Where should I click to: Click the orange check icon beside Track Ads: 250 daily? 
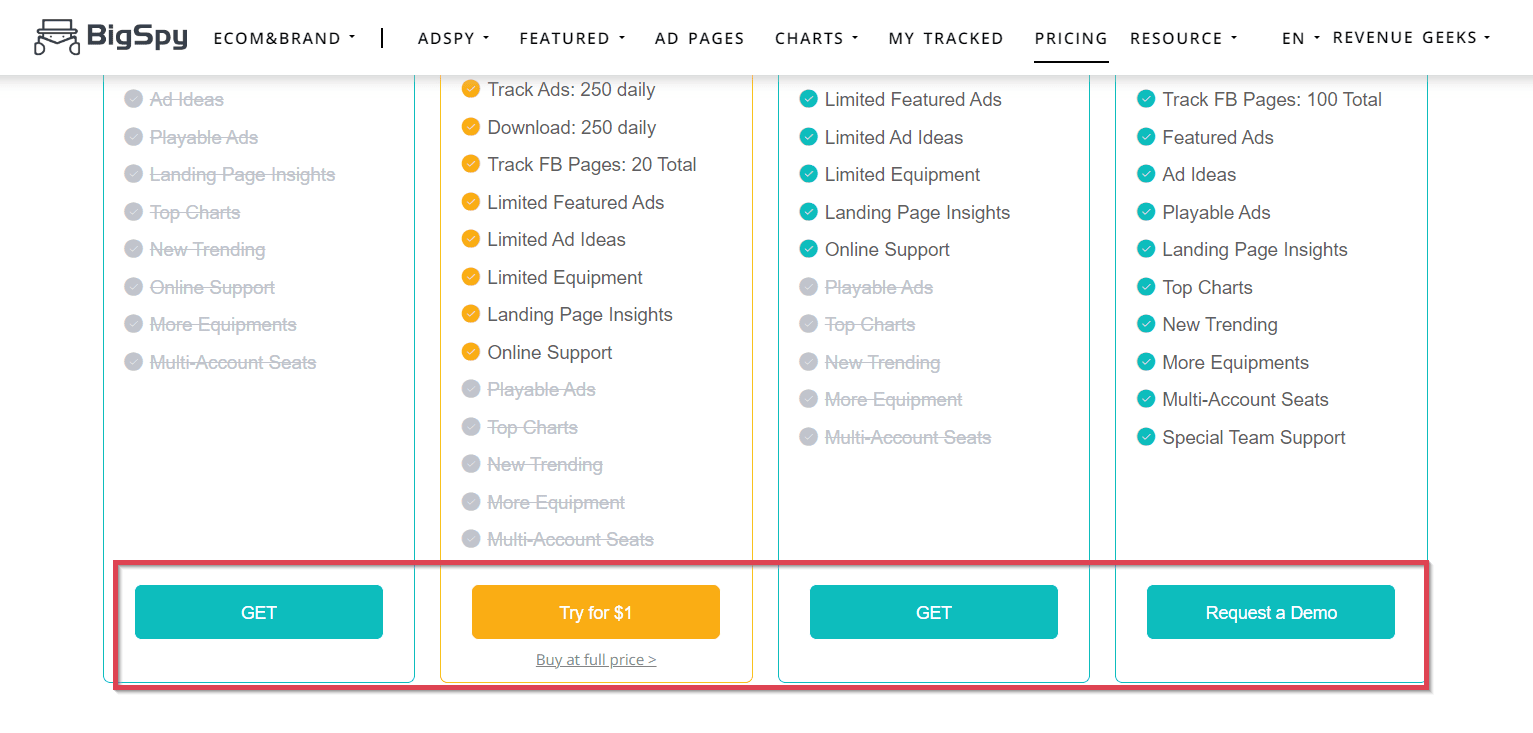(x=471, y=89)
